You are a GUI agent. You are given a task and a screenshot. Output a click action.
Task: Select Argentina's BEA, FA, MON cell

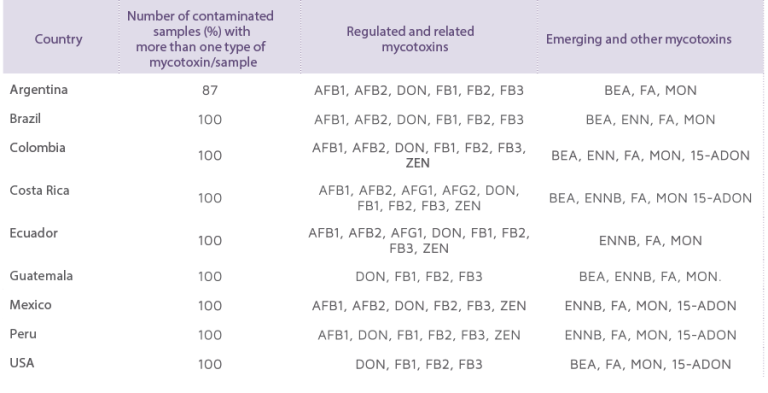click(x=650, y=91)
